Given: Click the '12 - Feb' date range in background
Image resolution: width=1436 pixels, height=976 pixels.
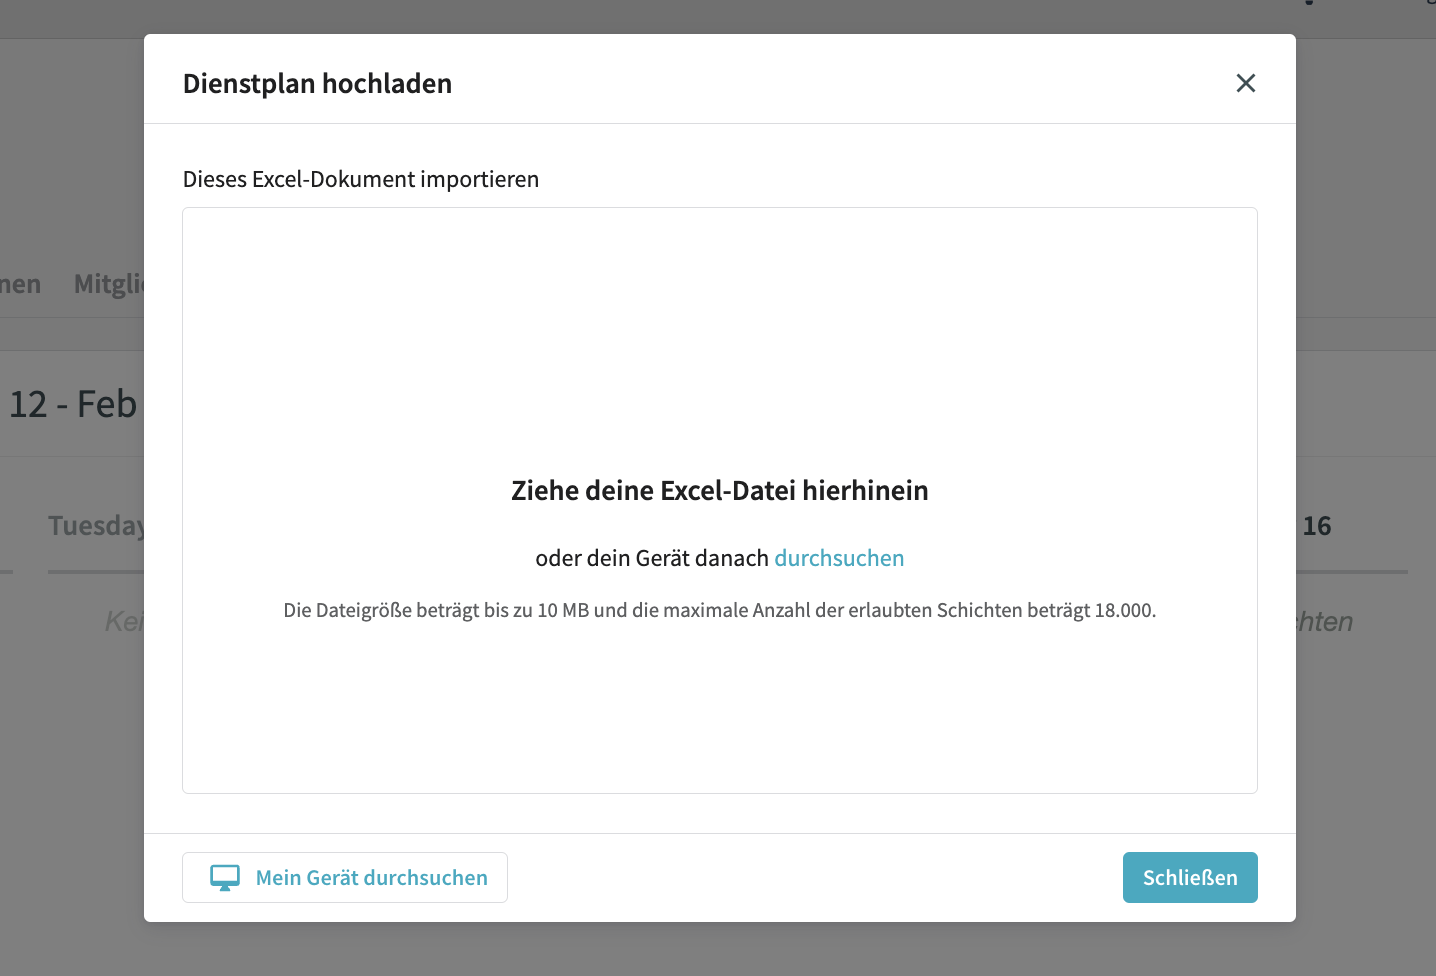Looking at the screenshot, I should click(x=72, y=404).
